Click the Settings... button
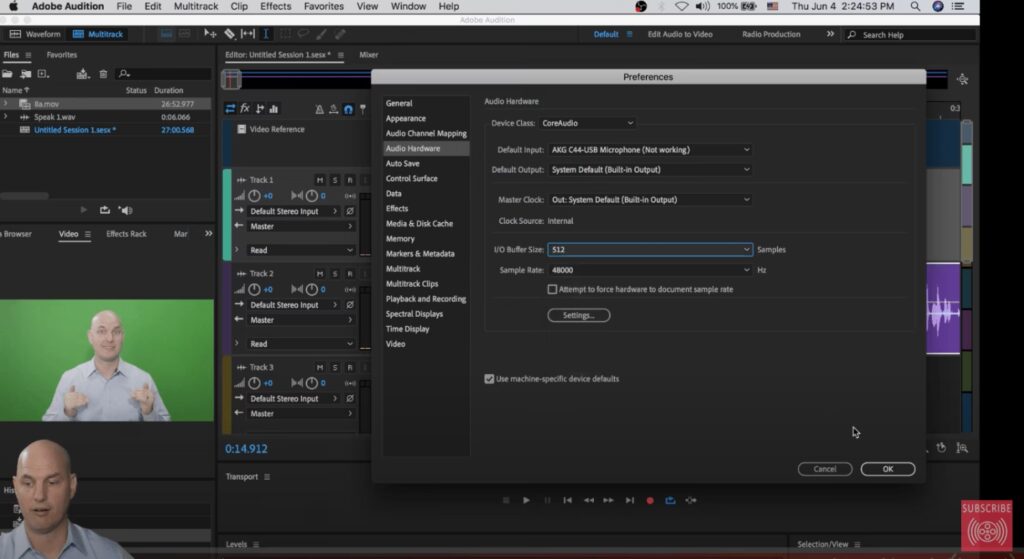The height and width of the screenshot is (559, 1024). pyautogui.click(x=578, y=315)
